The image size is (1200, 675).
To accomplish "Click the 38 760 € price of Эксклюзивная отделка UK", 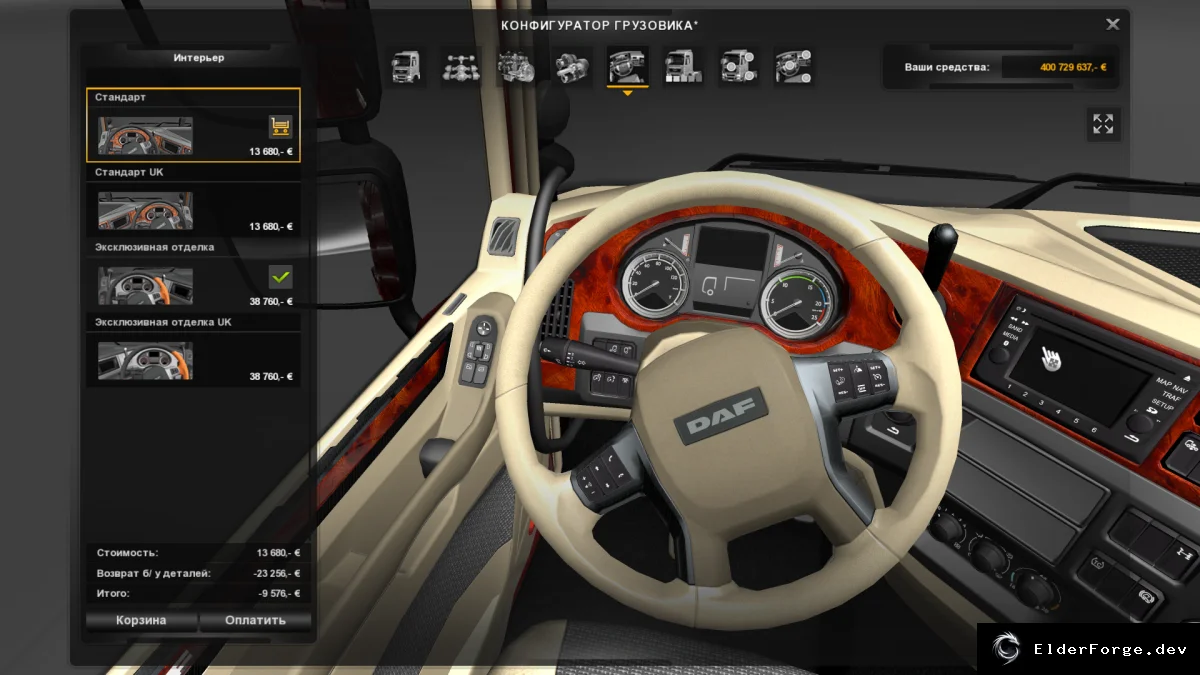I will [x=271, y=377].
